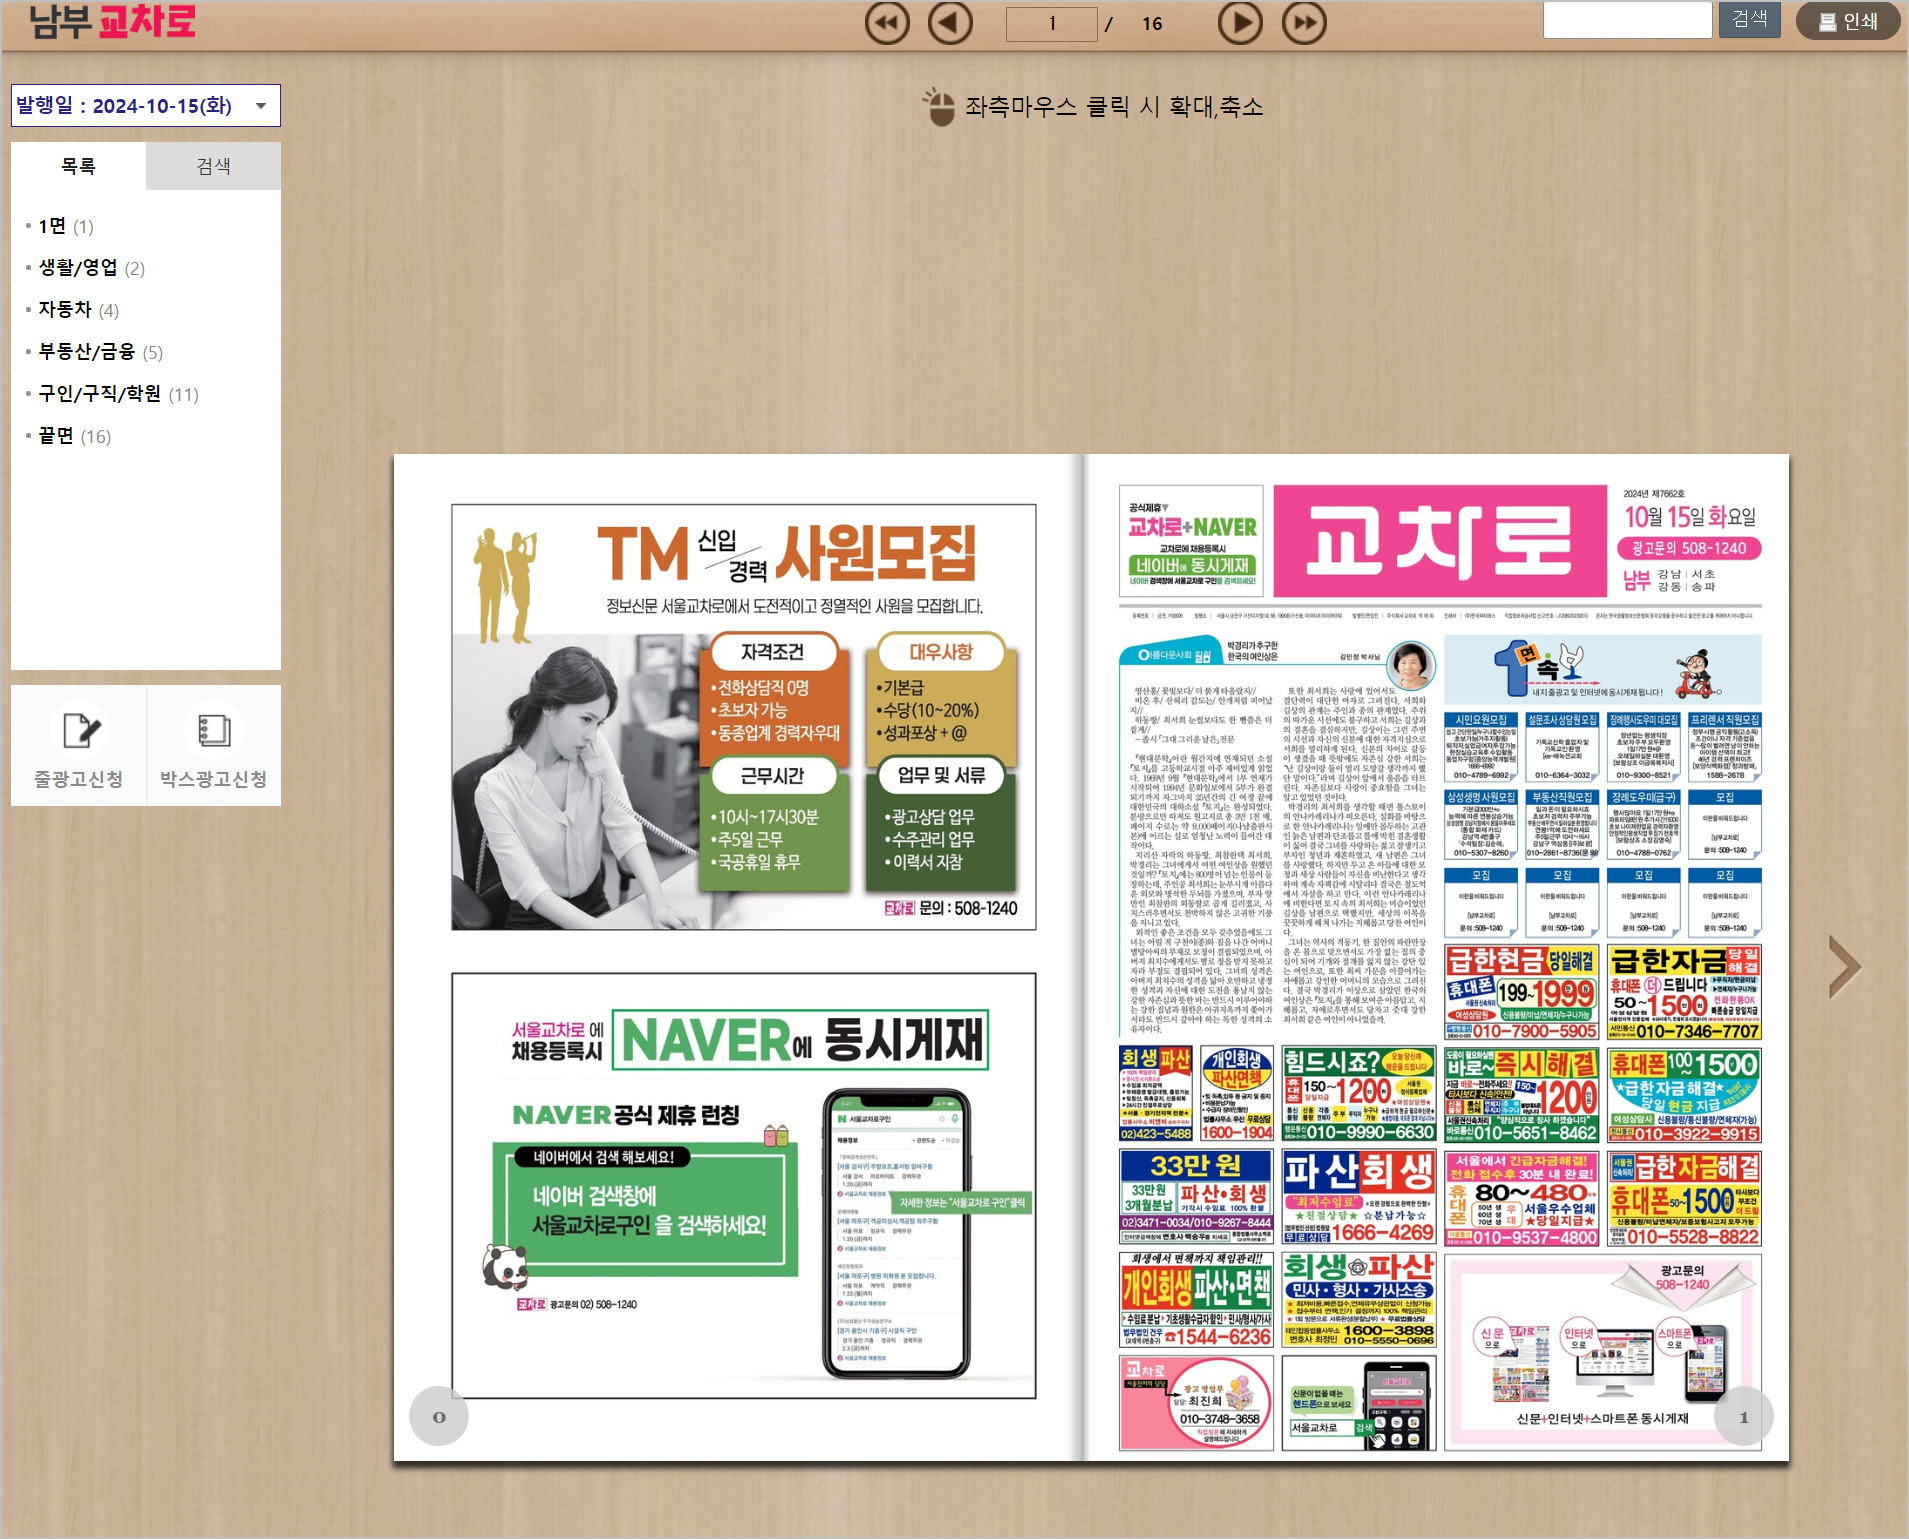
Task: Jump to the last page button
Action: click(x=1304, y=23)
